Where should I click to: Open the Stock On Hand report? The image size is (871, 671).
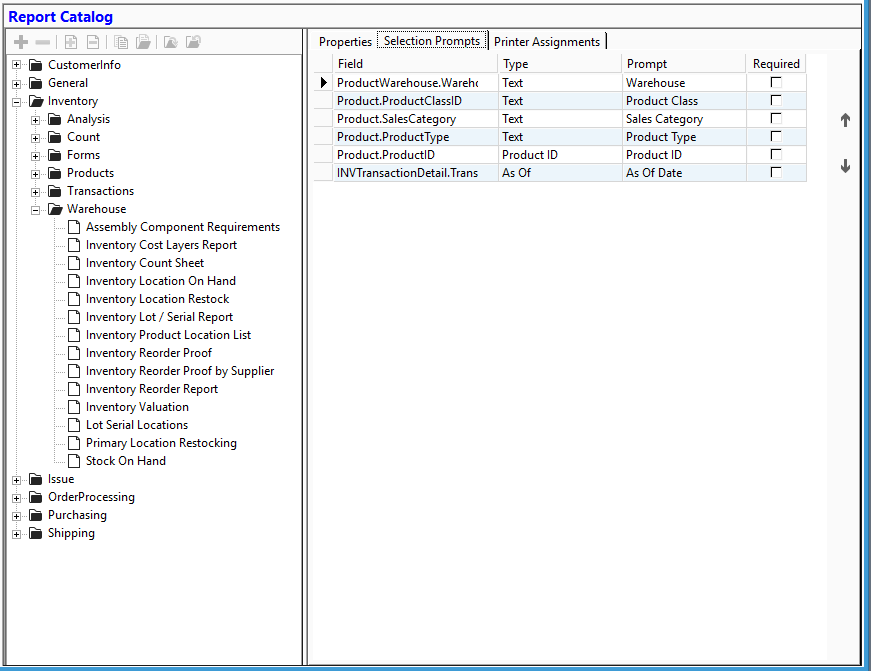125,460
